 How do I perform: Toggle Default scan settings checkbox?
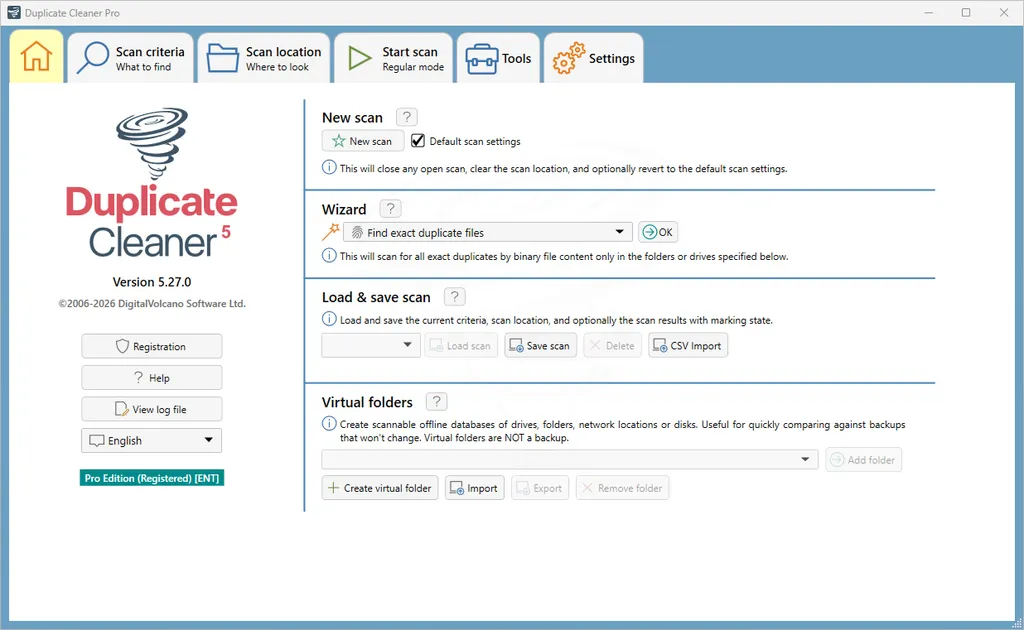coord(418,140)
